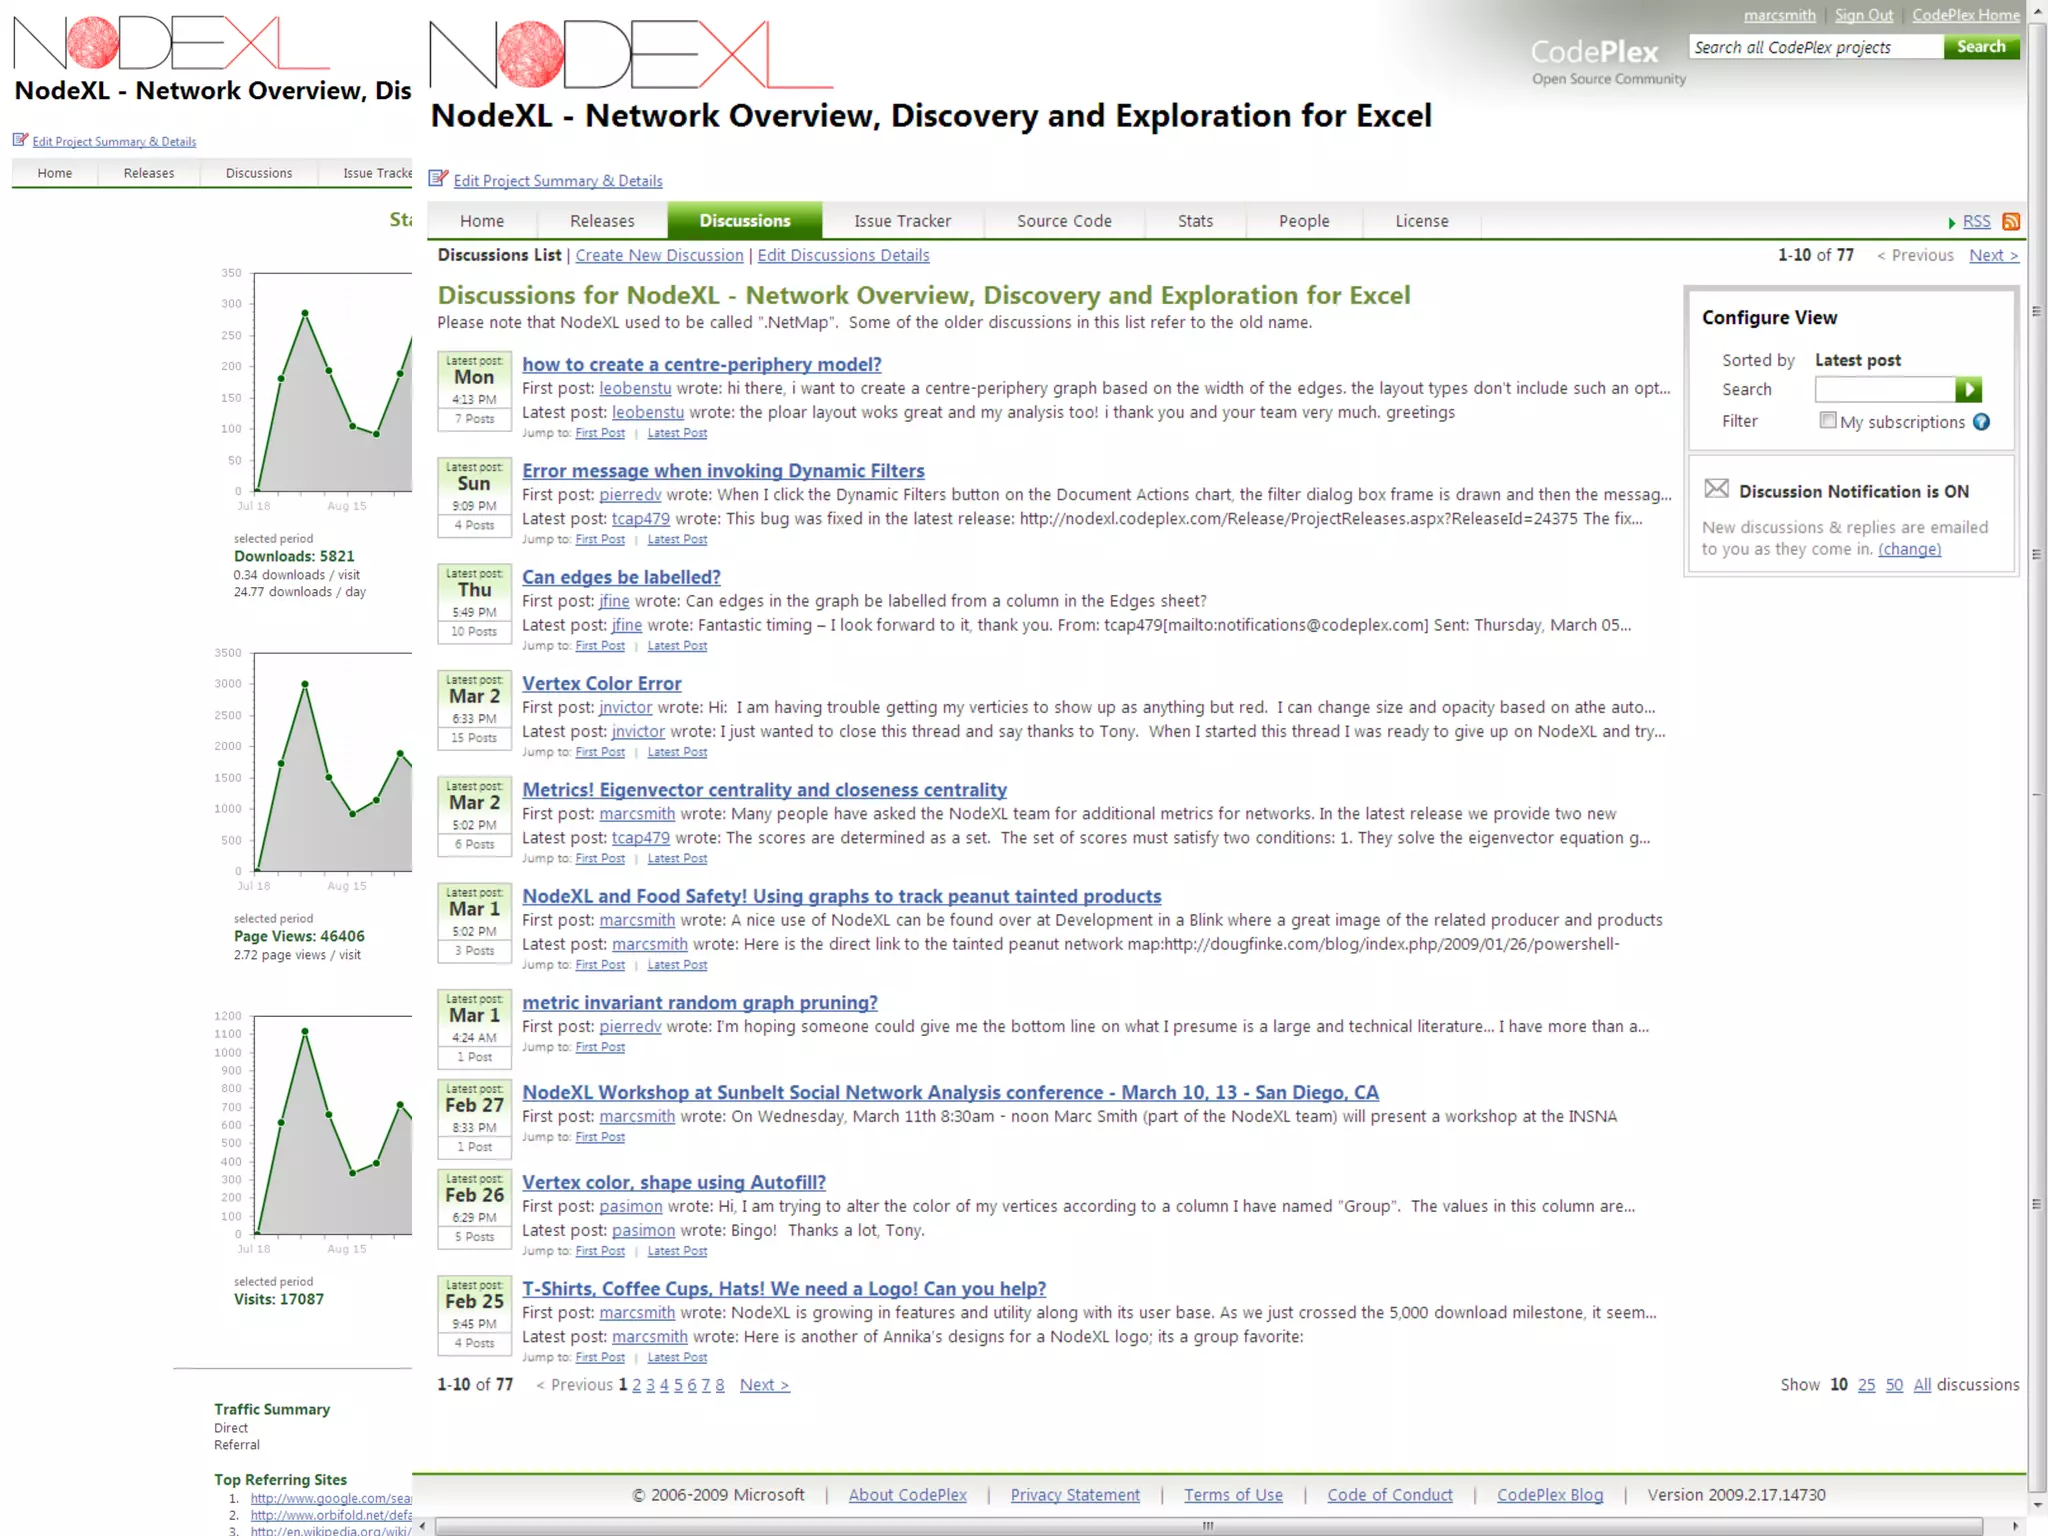Screen dimensions: 2048x1536
Task: Enable the My subscriptions filter checkbox
Action: coord(1828,421)
